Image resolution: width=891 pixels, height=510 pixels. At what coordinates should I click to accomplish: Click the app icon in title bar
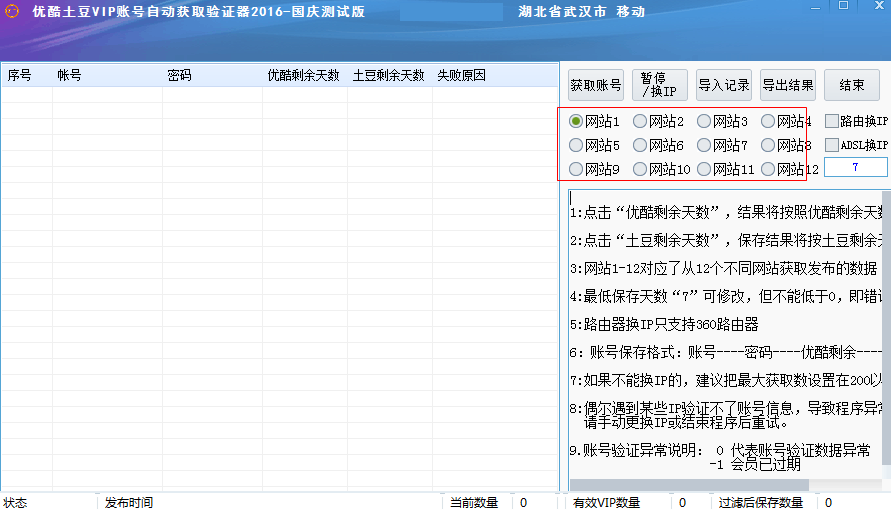pos(12,12)
